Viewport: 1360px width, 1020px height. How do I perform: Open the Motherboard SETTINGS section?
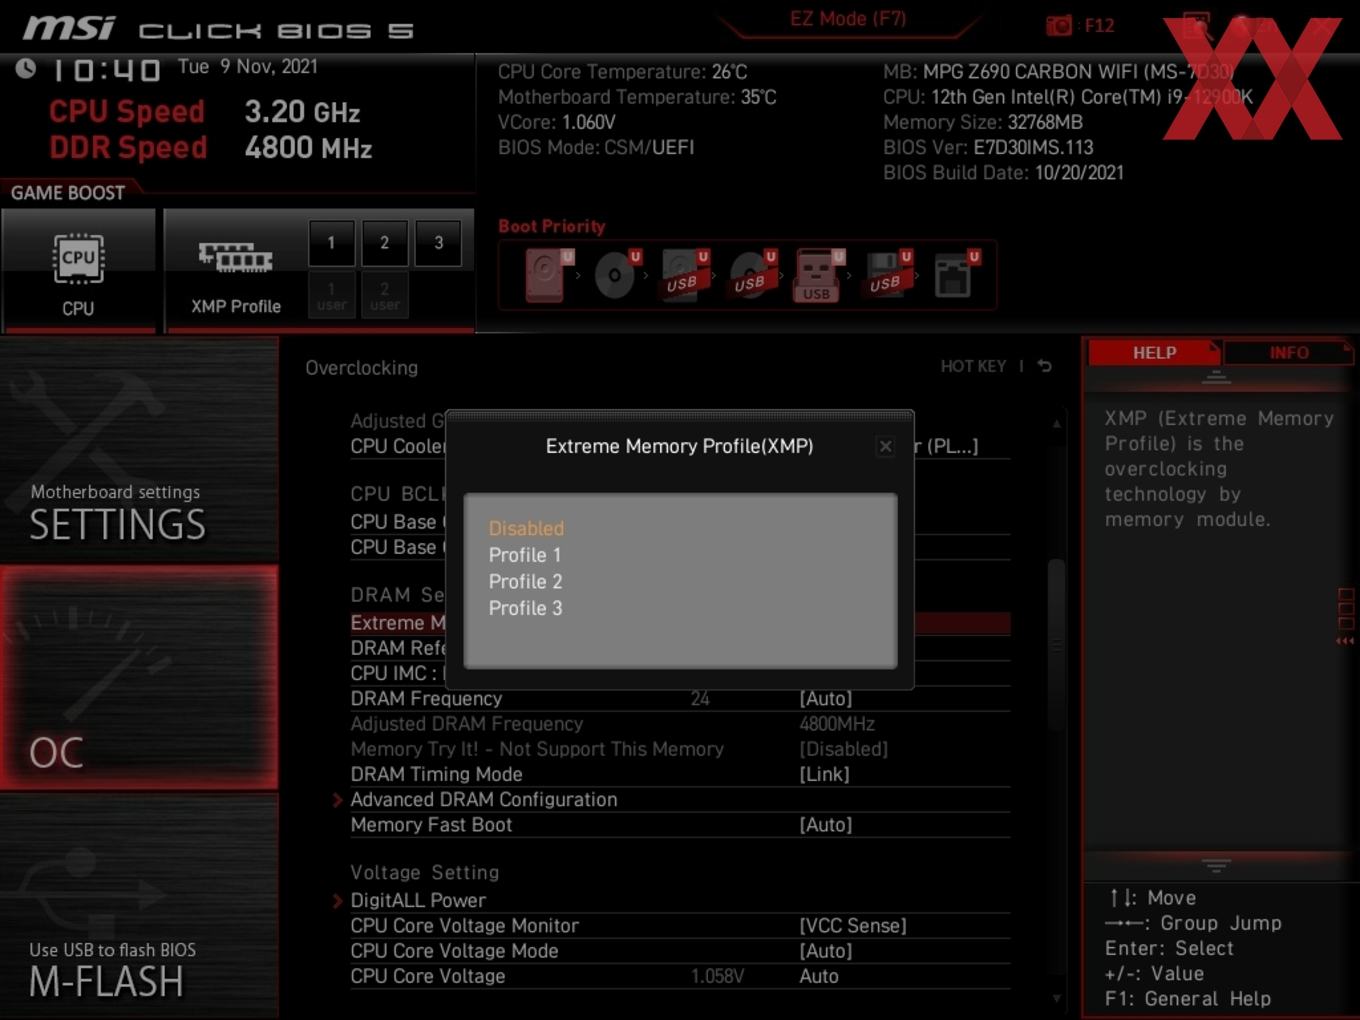pyautogui.click(x=139, y=450)
